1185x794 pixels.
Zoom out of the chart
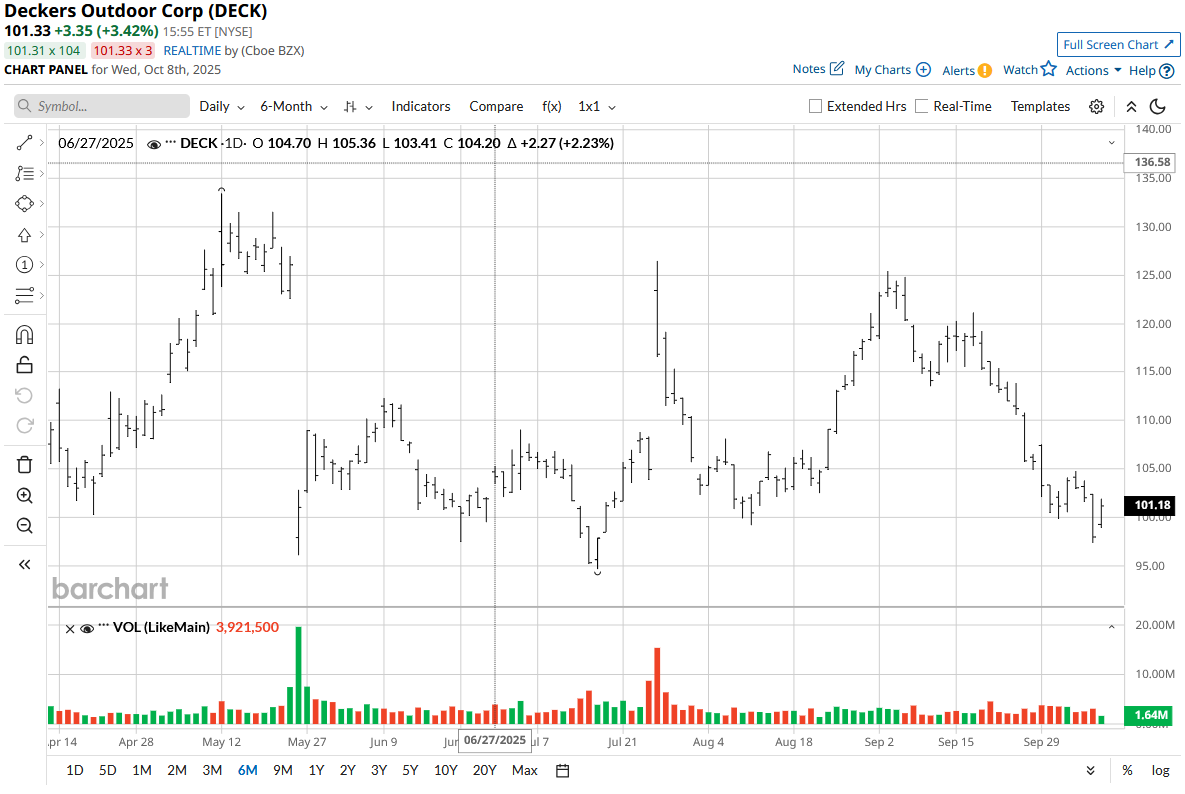[x=24, y=526]
